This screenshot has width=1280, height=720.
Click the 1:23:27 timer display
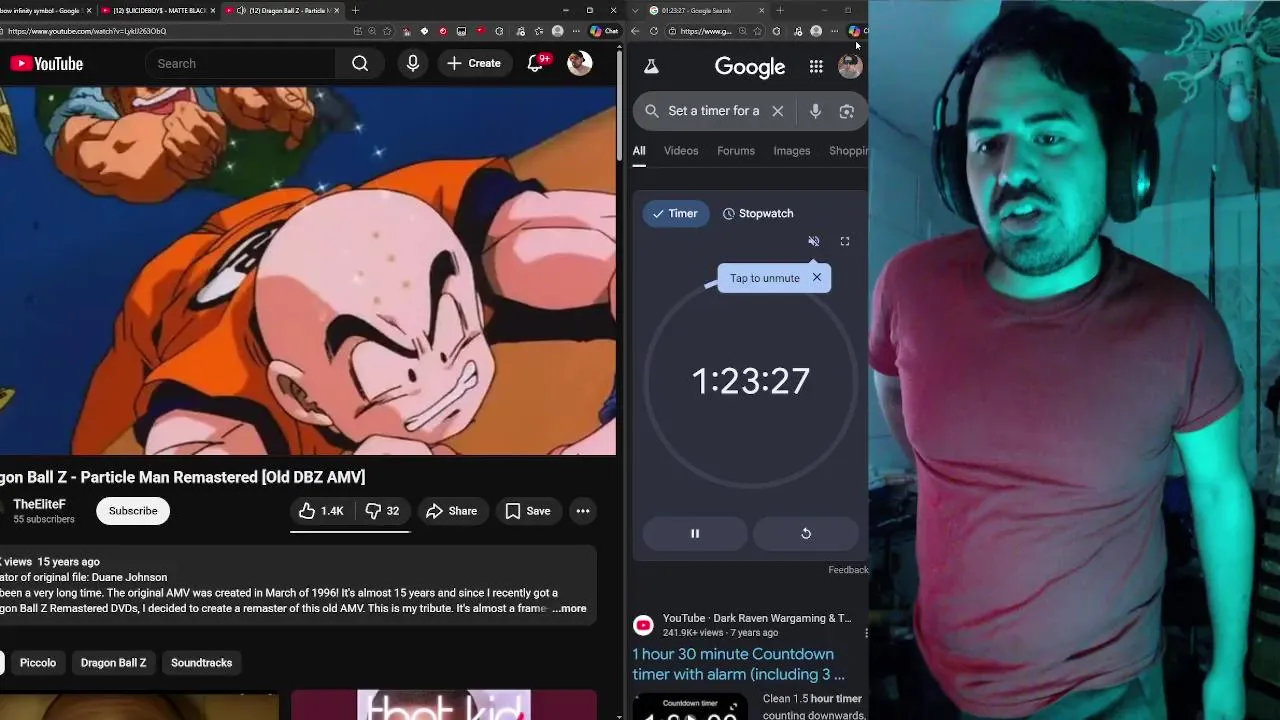click(750, 381)
